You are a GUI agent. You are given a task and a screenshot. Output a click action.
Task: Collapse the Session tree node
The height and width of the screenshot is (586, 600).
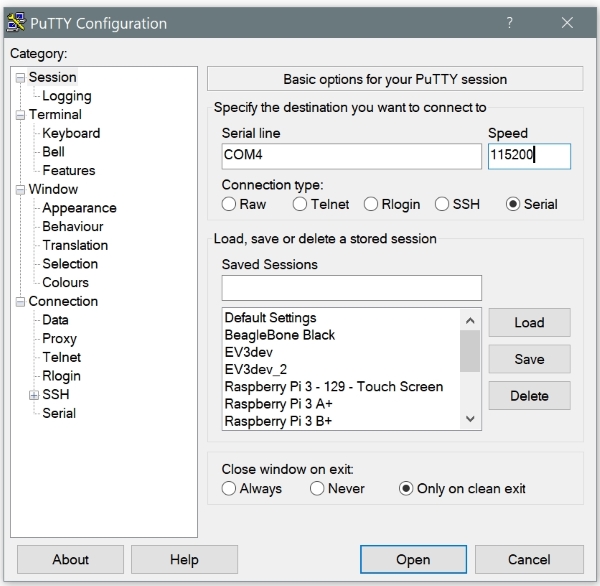pos(20,78)
